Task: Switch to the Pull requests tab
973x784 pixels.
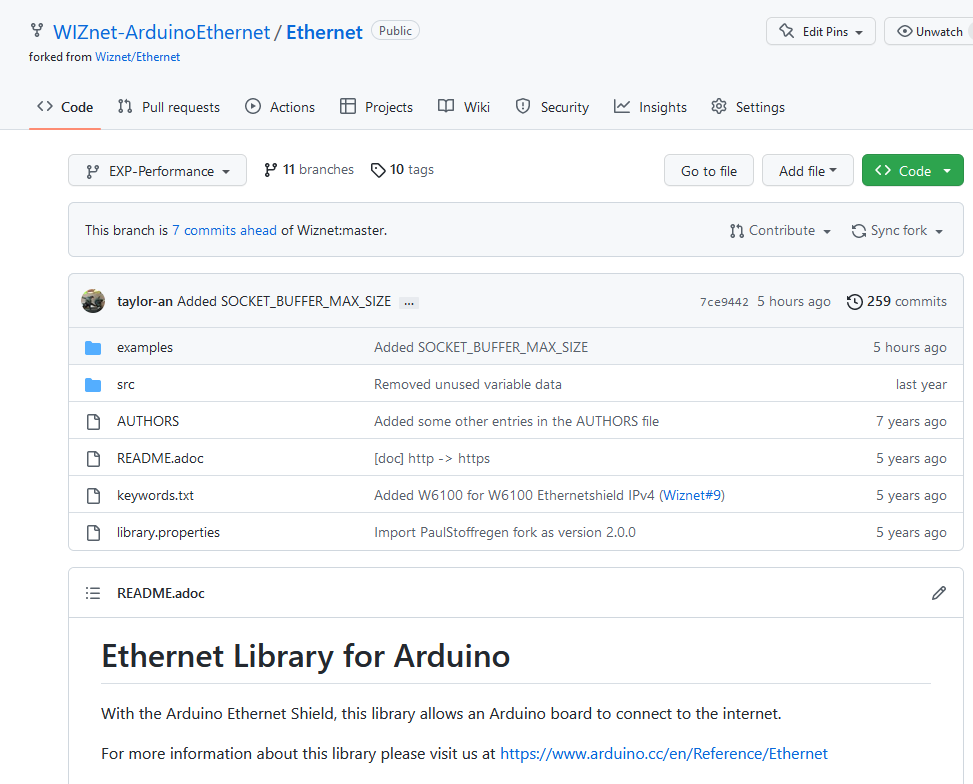Action: [x=168, y=107]
